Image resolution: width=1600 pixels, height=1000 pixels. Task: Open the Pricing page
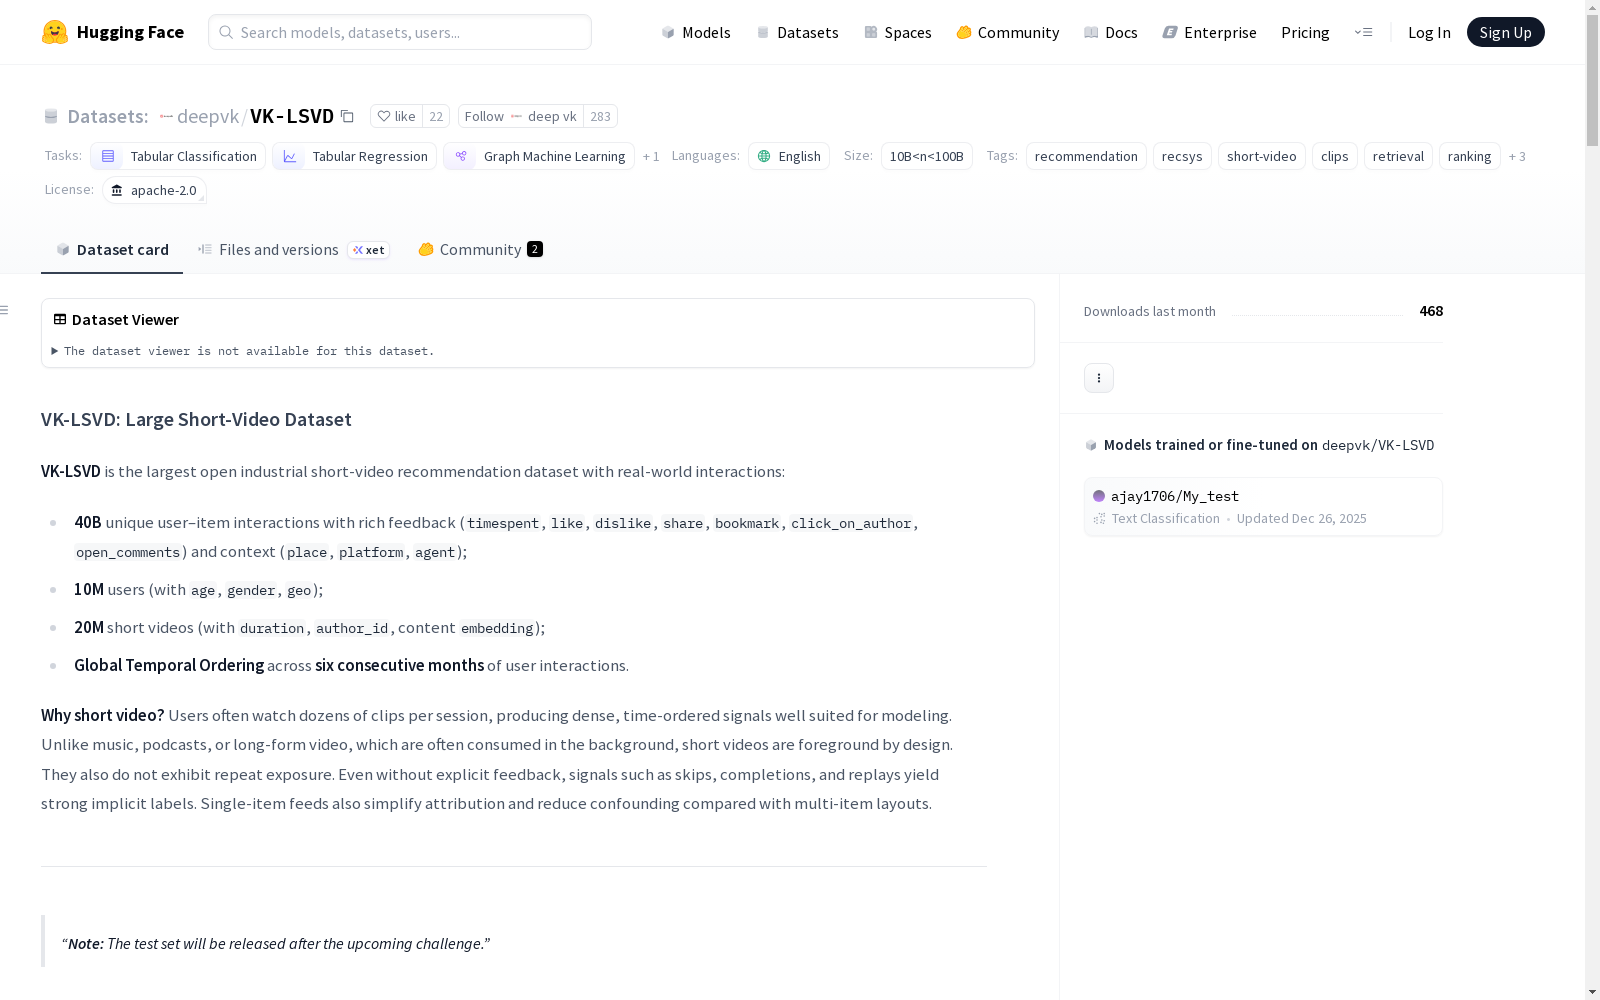point(1305,32)
